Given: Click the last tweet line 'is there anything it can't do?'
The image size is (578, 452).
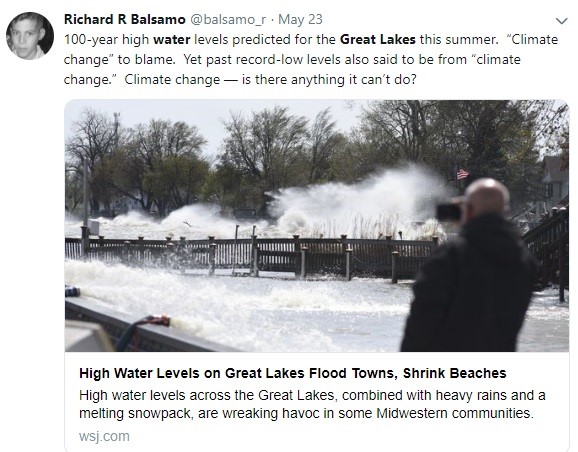Looking at the screenshot, I should (x=329, y=79).
